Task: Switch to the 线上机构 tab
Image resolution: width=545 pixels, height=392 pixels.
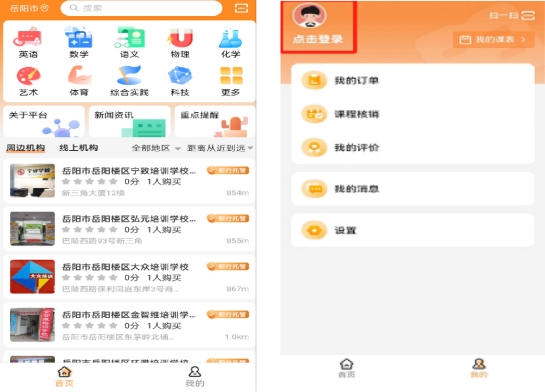Action: (x=79, y=148)
